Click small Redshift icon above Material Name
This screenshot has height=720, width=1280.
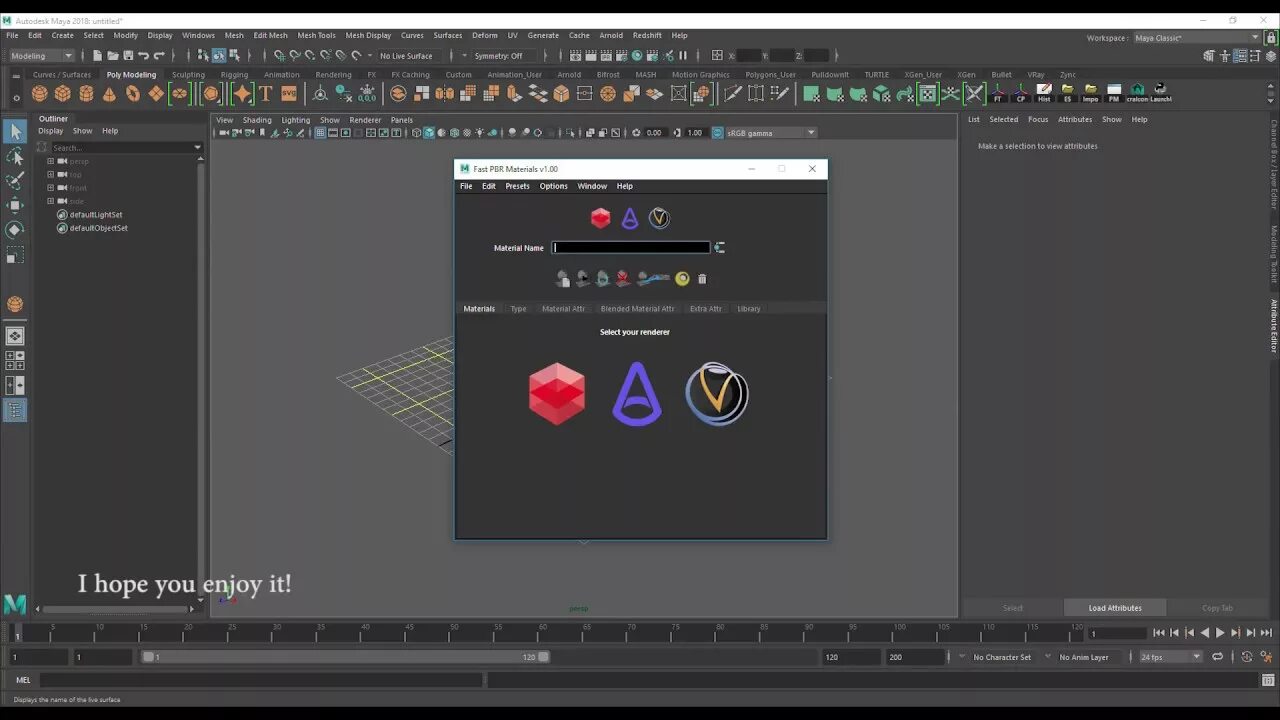[600, 218]
